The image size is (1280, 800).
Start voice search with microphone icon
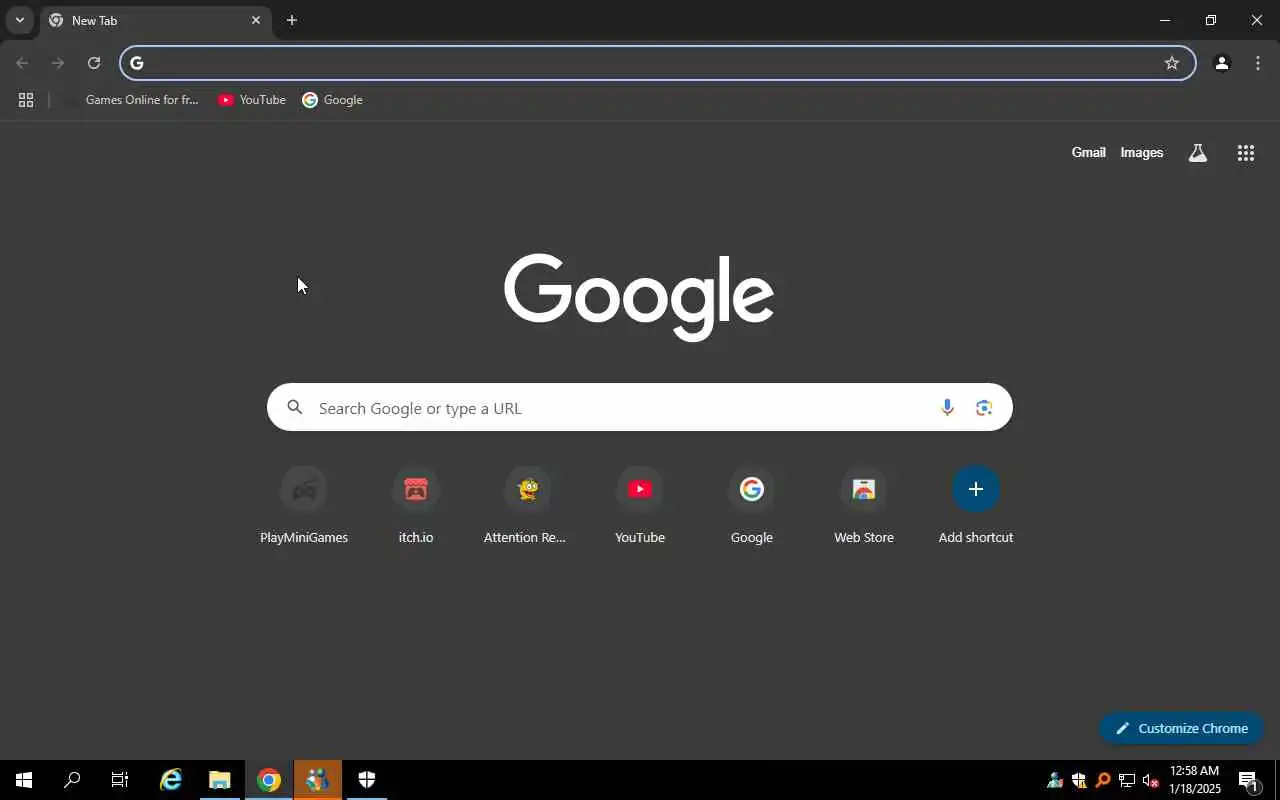pyautogui.click(x=947, y=407)
